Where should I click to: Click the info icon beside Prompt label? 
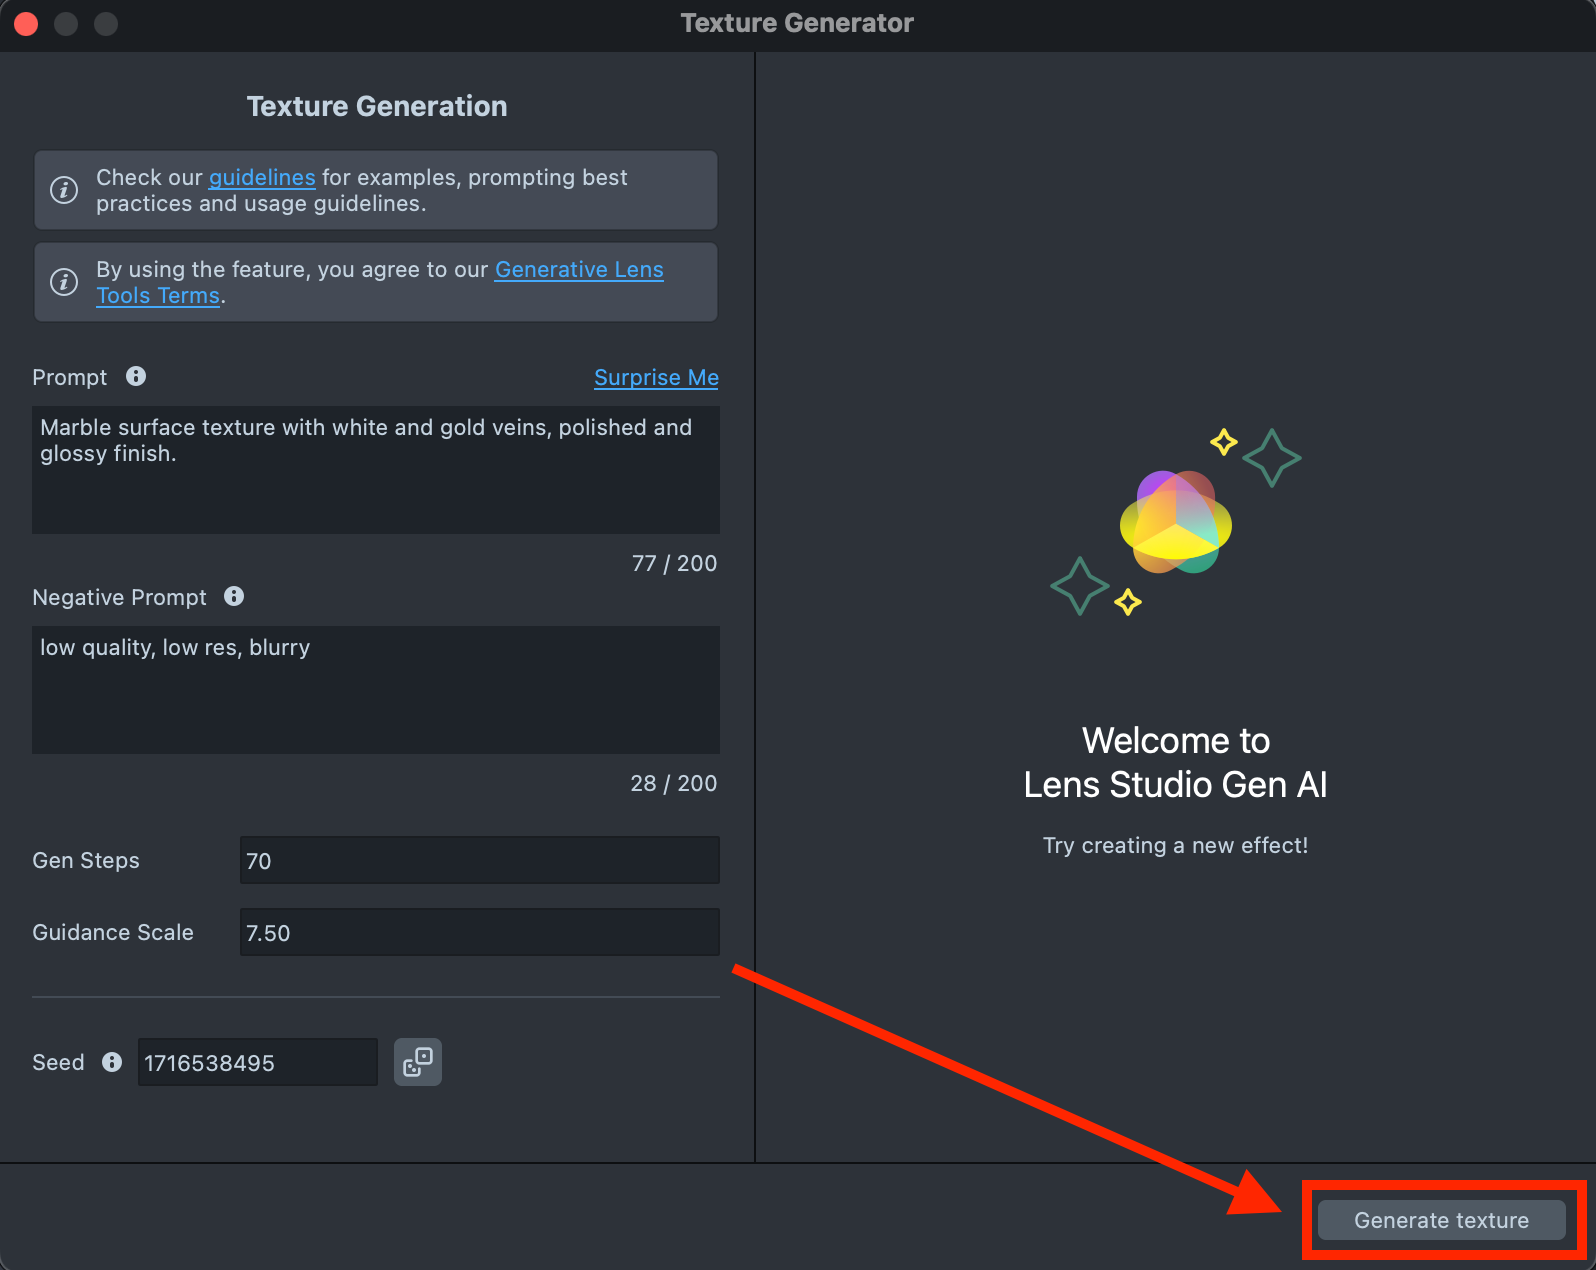pos(136,376)
